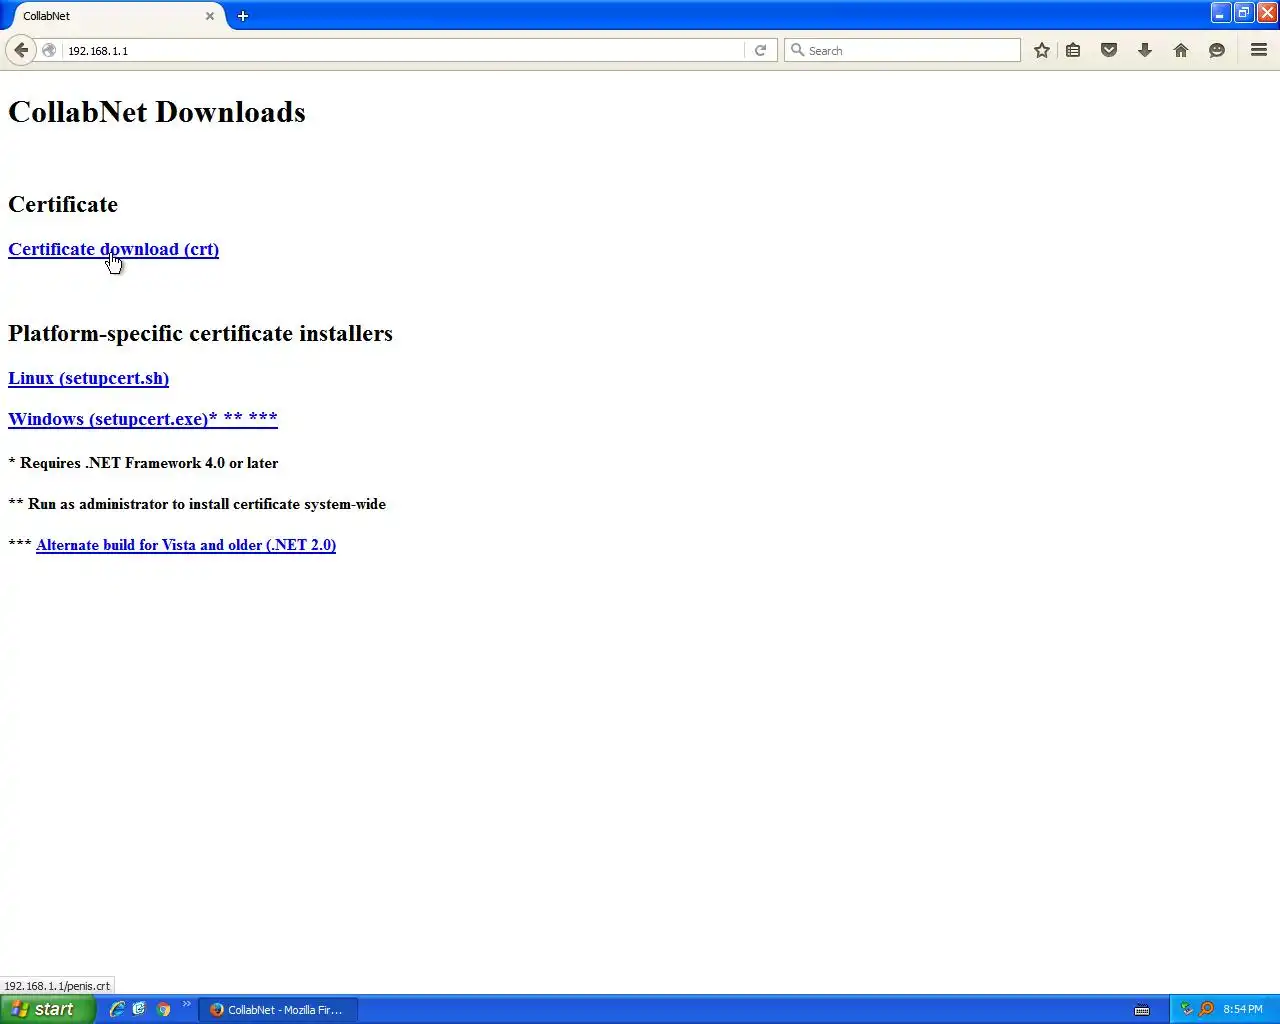This screenshot has width=1280, height=1024.
Task: Open Windows (setupcert.exe) link
Action: [143, 419]
